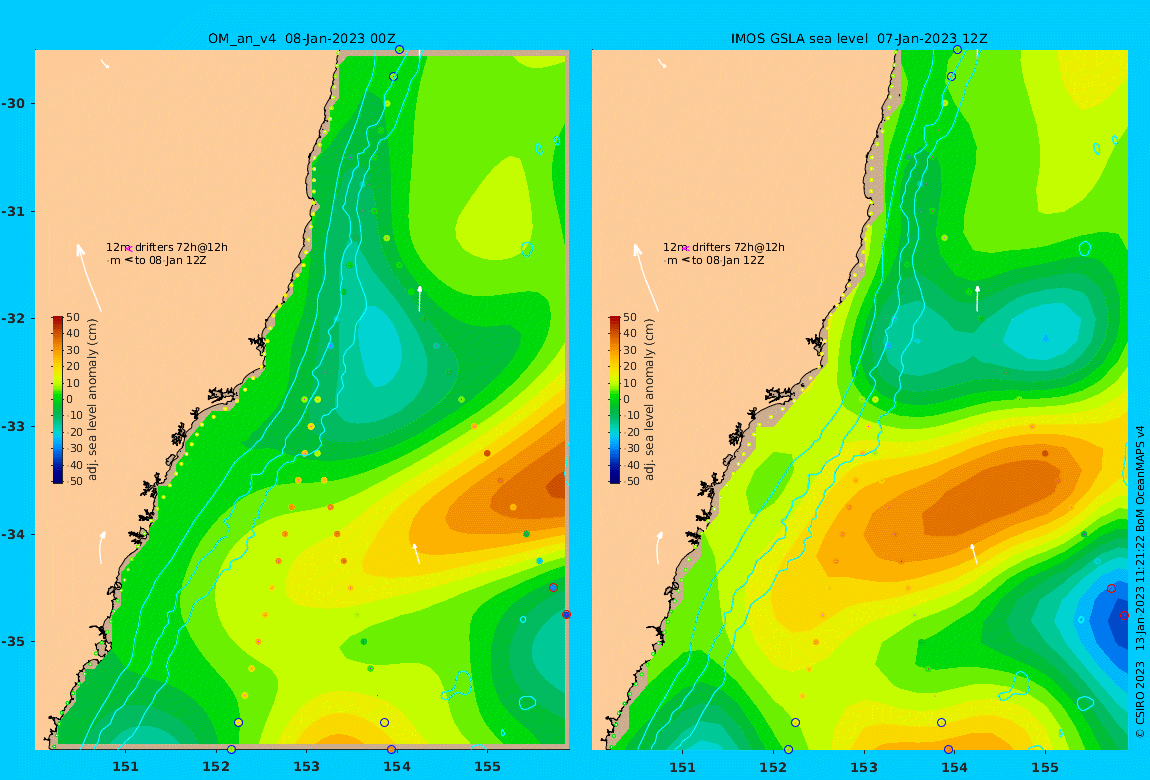The height and width of the screenshot is (780, 1150).
Task: Click the left panel title 'OM_an_v4 08-Jan-2023 00Z'
Action: tap(301, 39)
